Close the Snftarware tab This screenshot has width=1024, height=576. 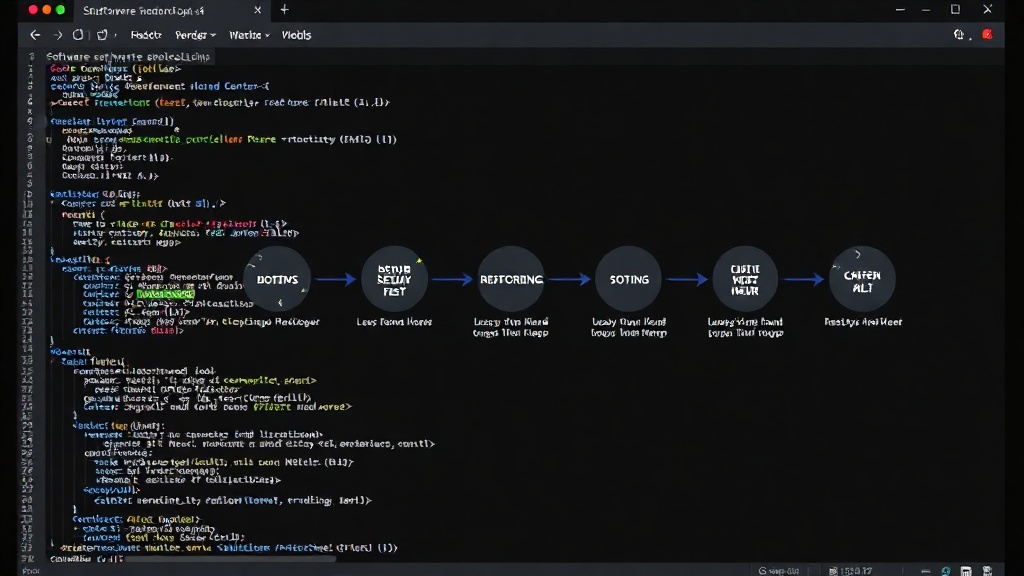(257, 10)
